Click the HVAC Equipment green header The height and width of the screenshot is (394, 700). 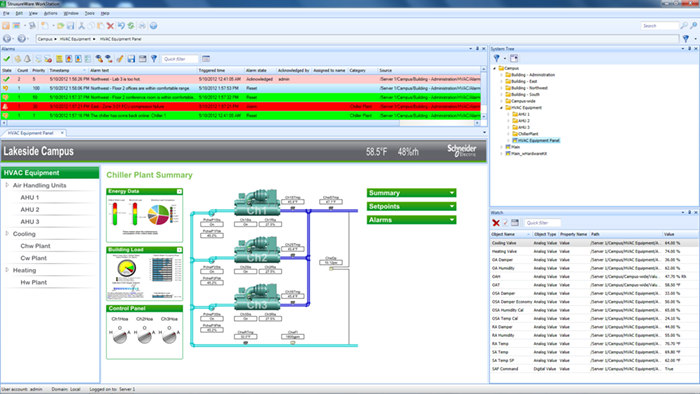[x=50, y=173]
